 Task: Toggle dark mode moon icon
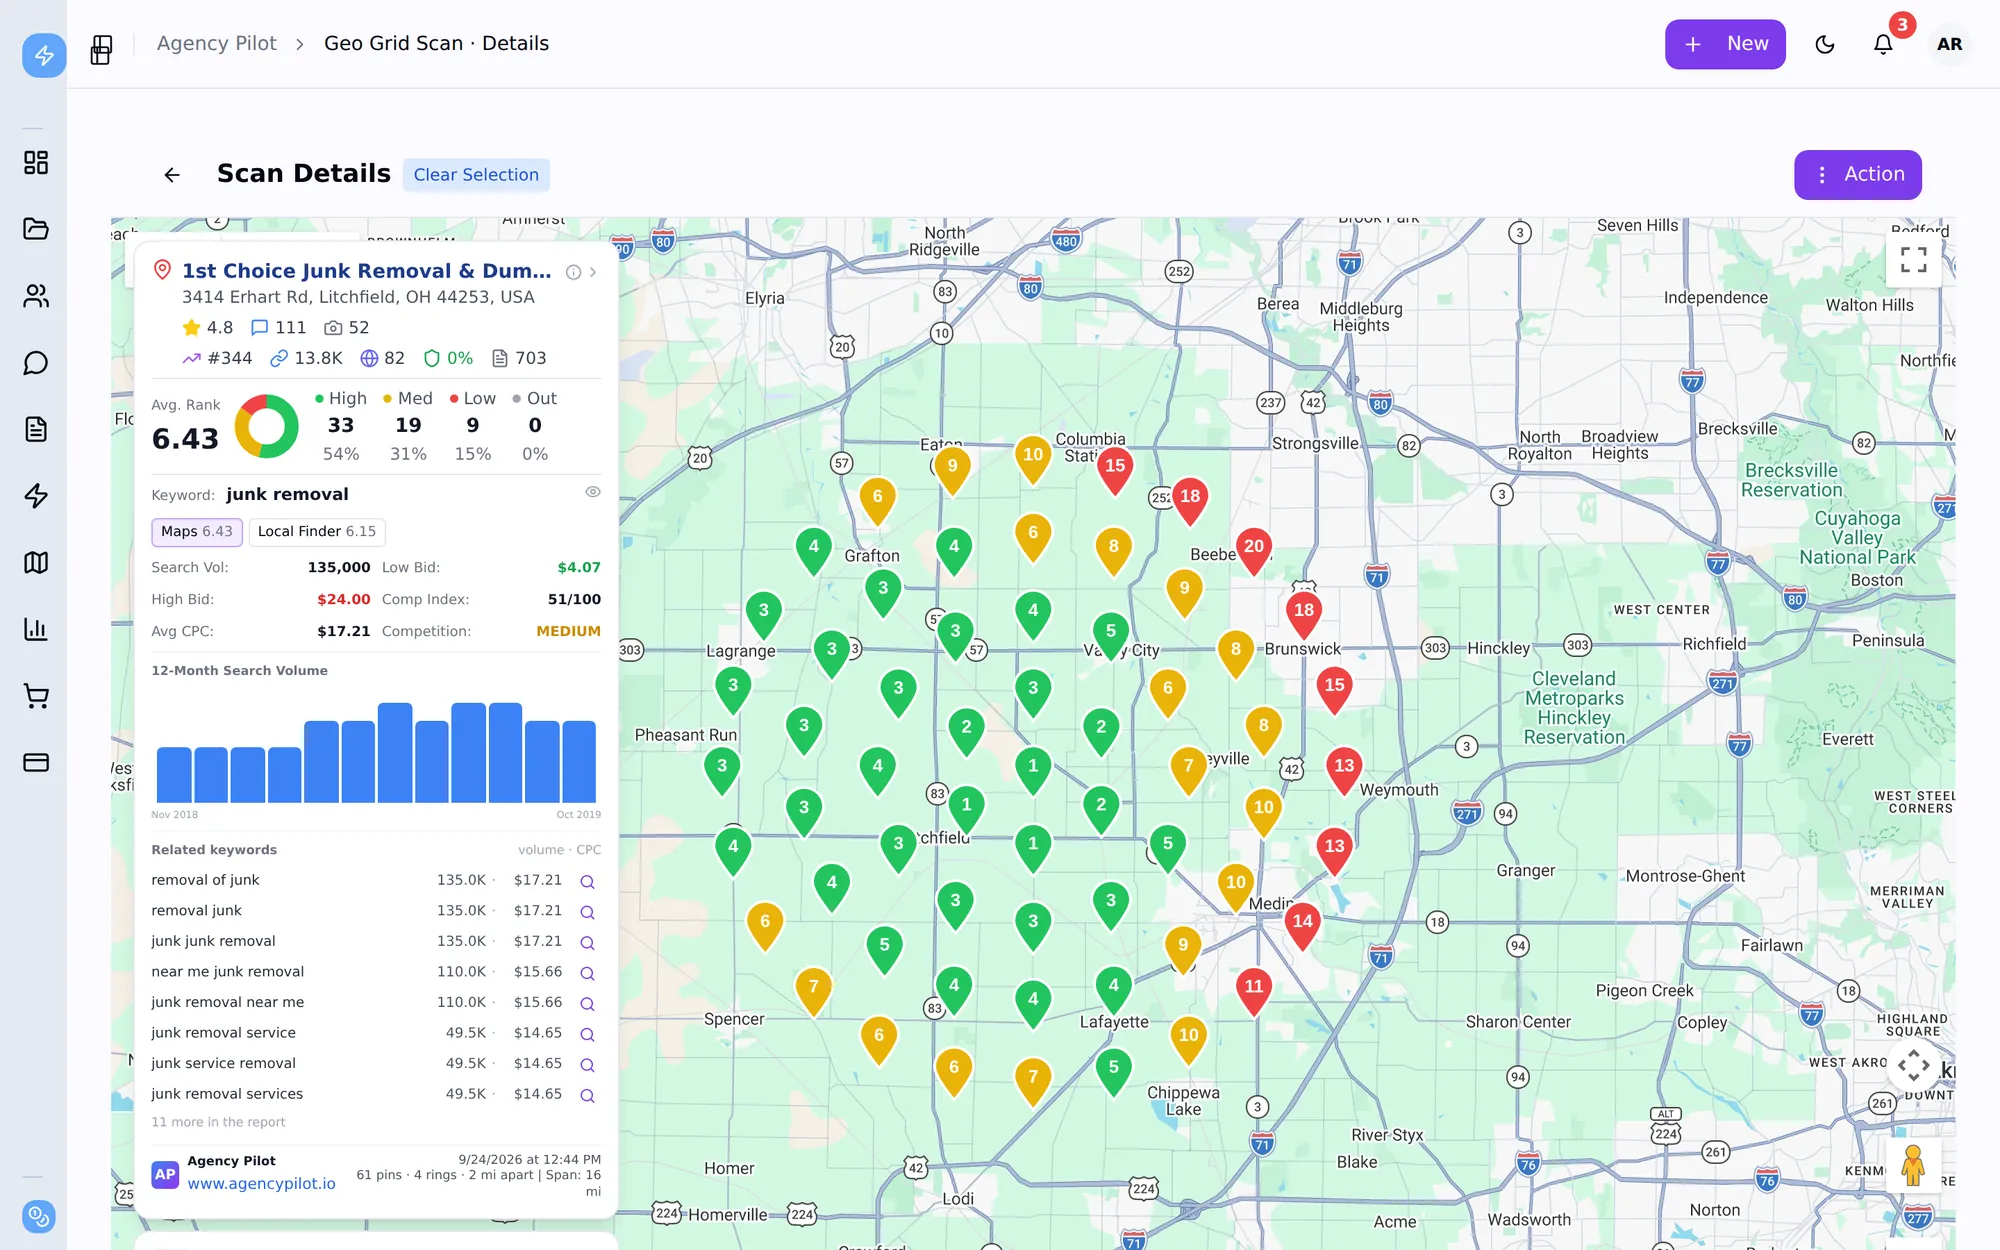pos(1825,45)
